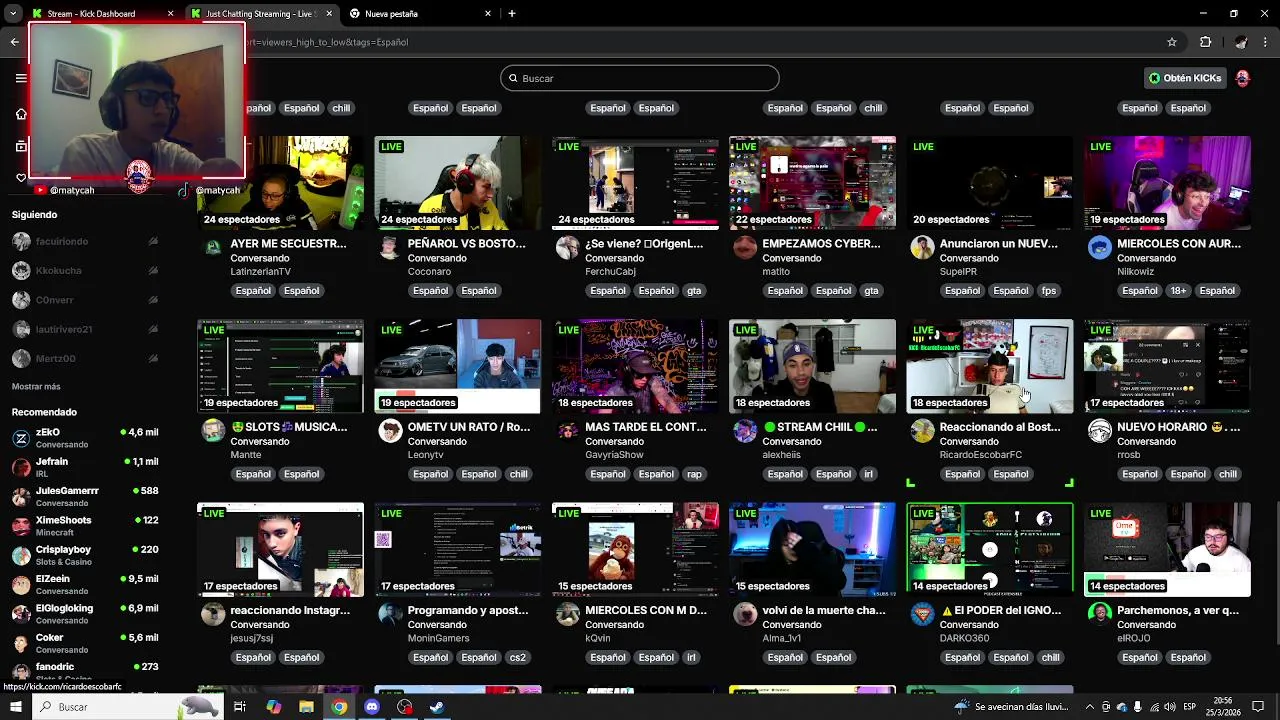Open the MIERCOLES CON AUR... stream thumbnail by Nilkowiz
The width and height of the screenshot is (1280, 720).
[1167, 183]
